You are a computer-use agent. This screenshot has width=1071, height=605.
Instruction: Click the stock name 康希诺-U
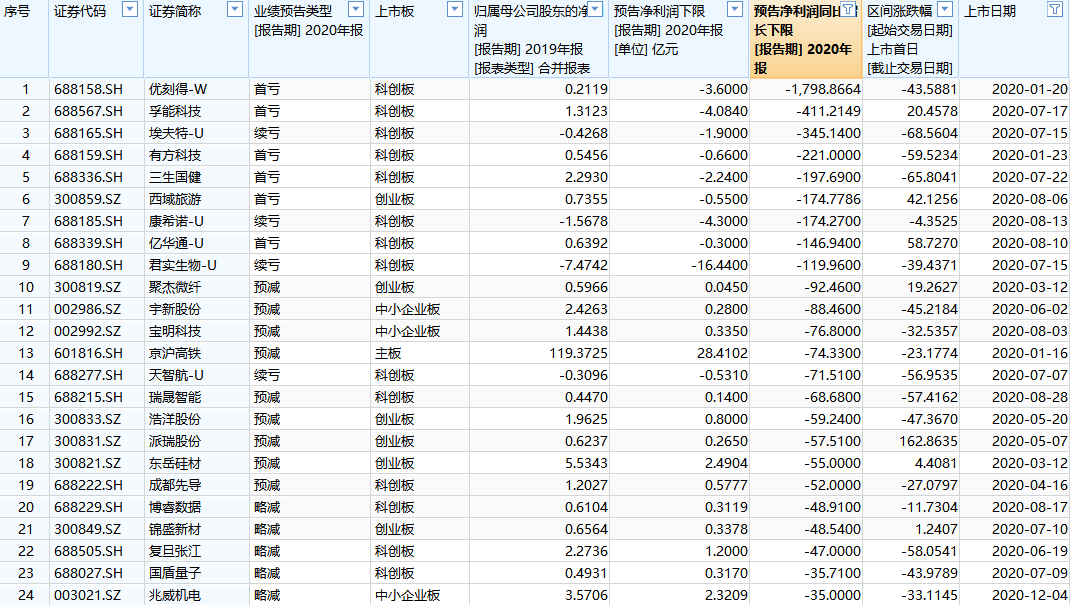tap(176, 221)
